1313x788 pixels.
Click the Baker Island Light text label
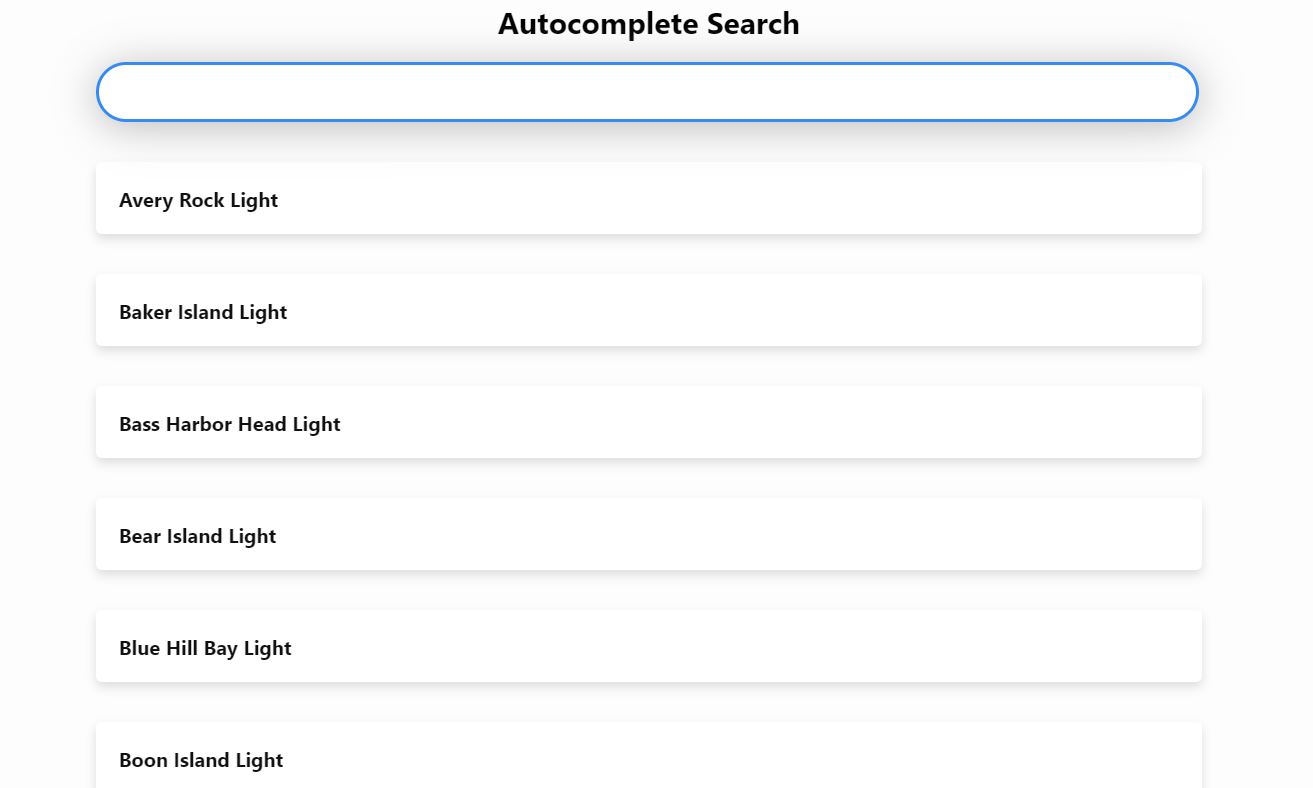point(203,312)
